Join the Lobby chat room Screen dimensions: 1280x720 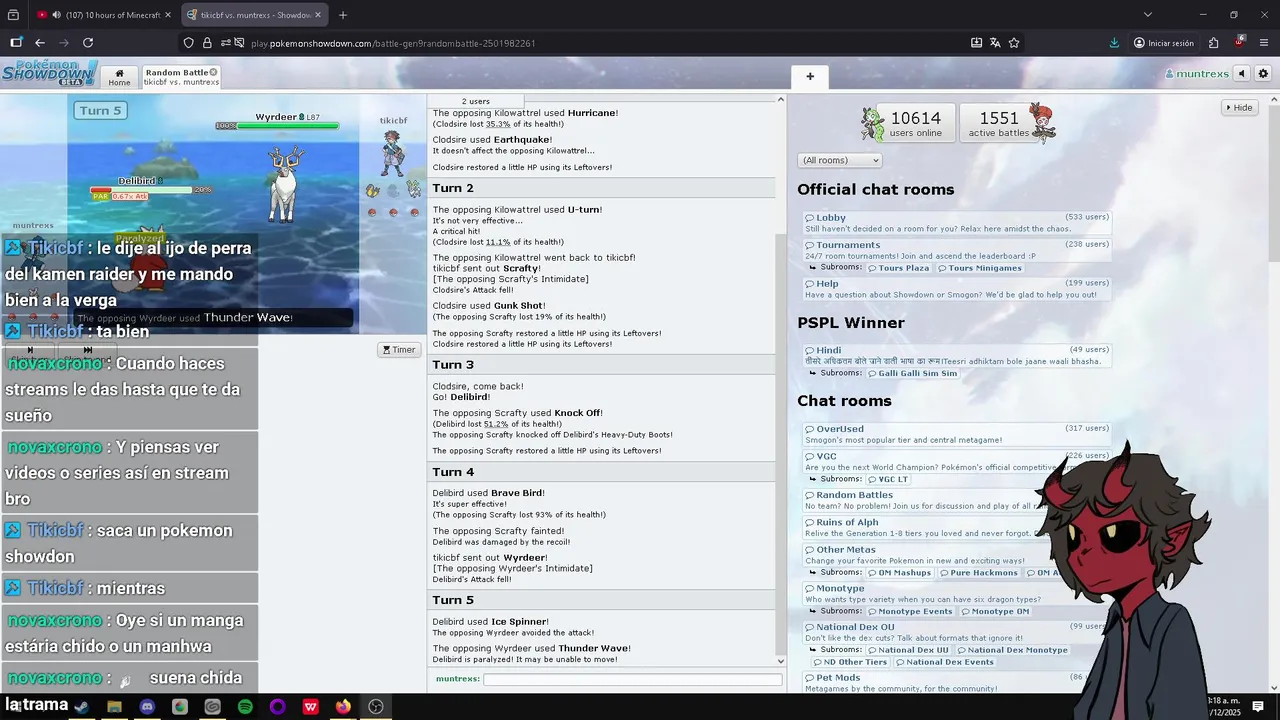pyautogui.click(x=957, y=222)
